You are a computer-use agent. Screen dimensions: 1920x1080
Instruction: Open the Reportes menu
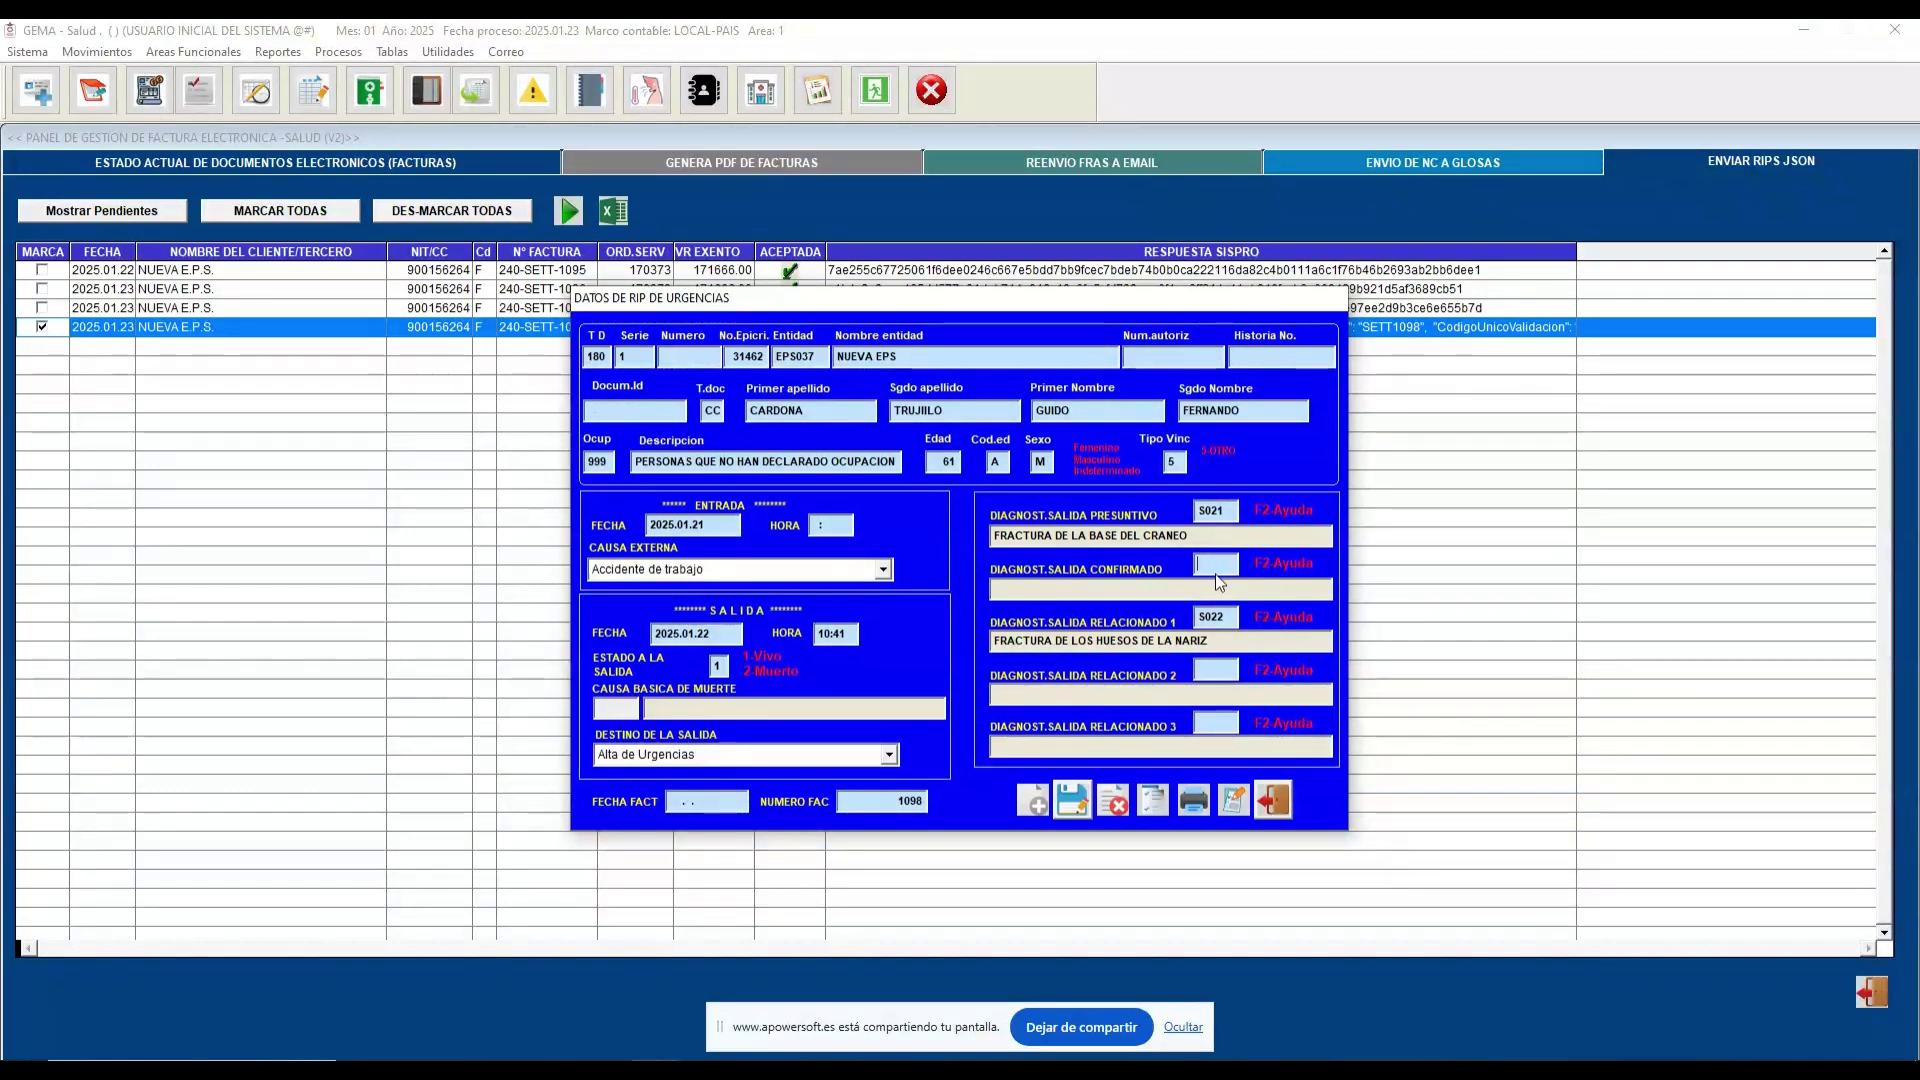click(278, 52)
